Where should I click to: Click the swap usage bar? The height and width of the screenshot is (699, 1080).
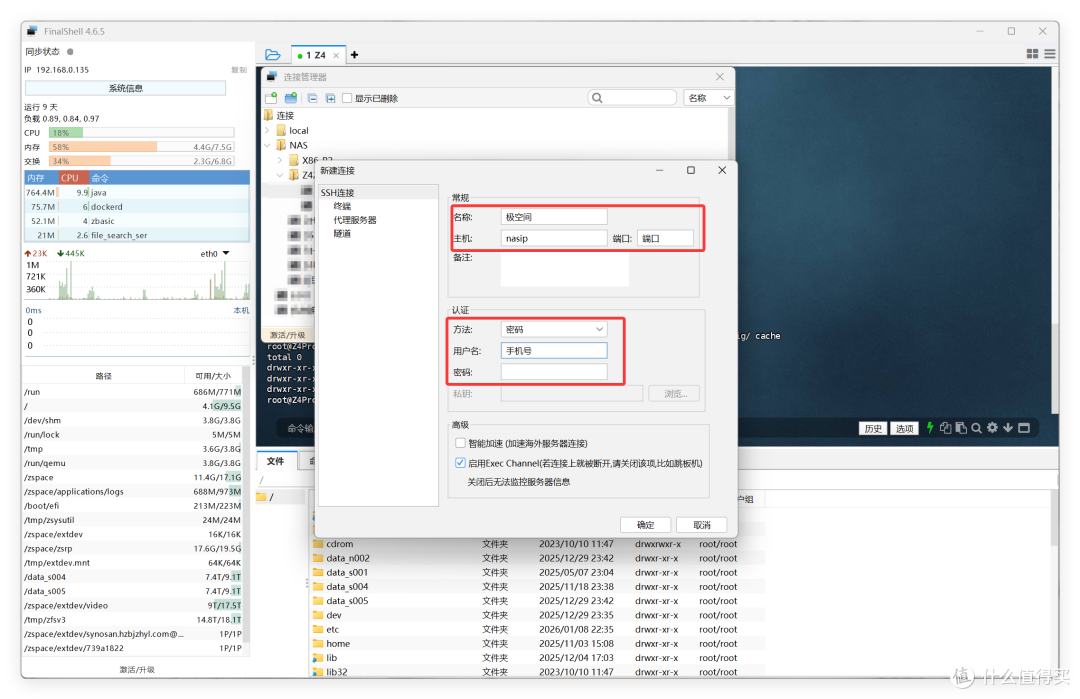click(x=141, y=161)
